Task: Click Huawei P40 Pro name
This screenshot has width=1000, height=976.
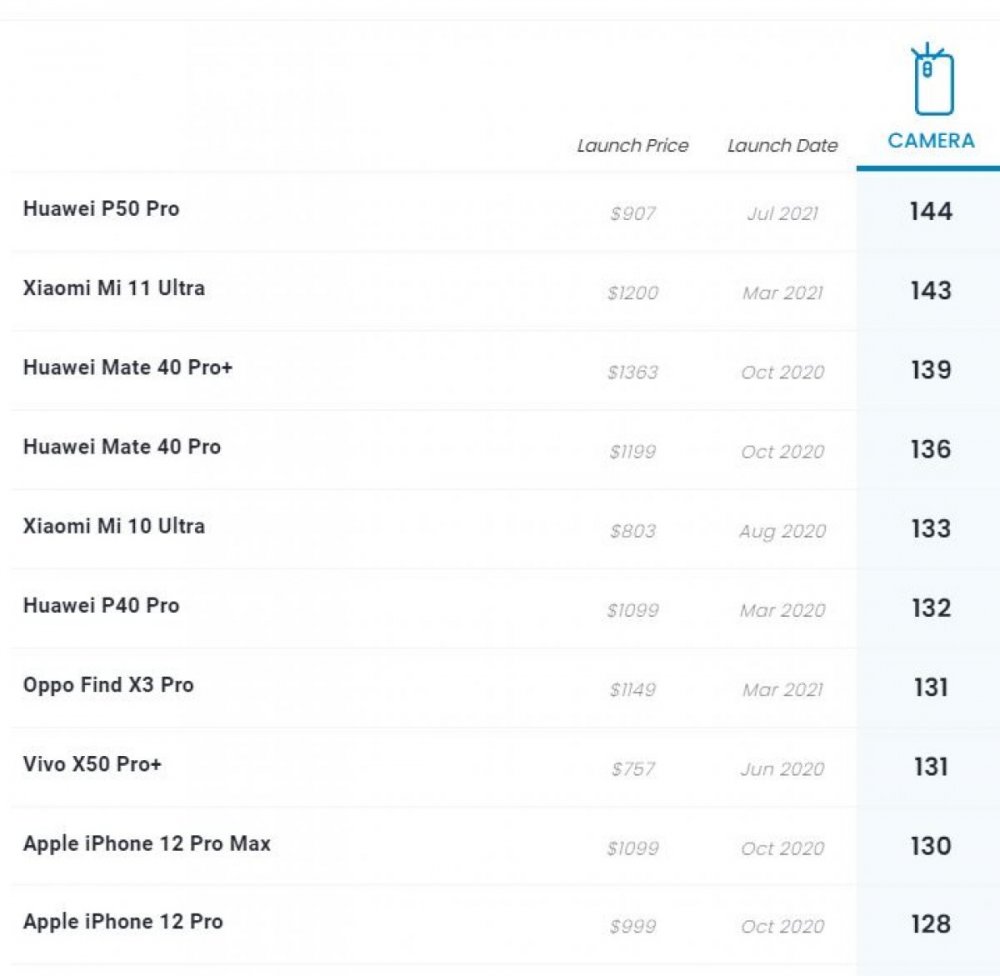Action: pyautogui.click(x=101, y=605)
